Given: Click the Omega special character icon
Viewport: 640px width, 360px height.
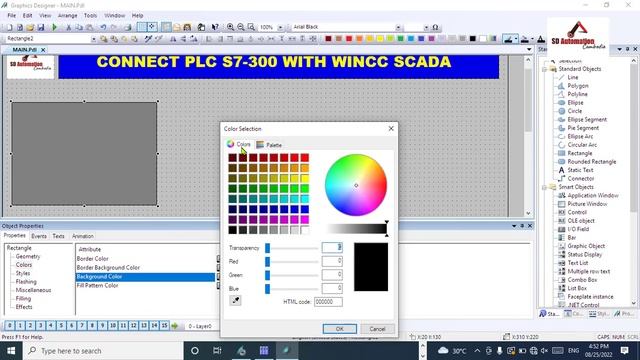Looking at the screenshot, I should [436, 27].
